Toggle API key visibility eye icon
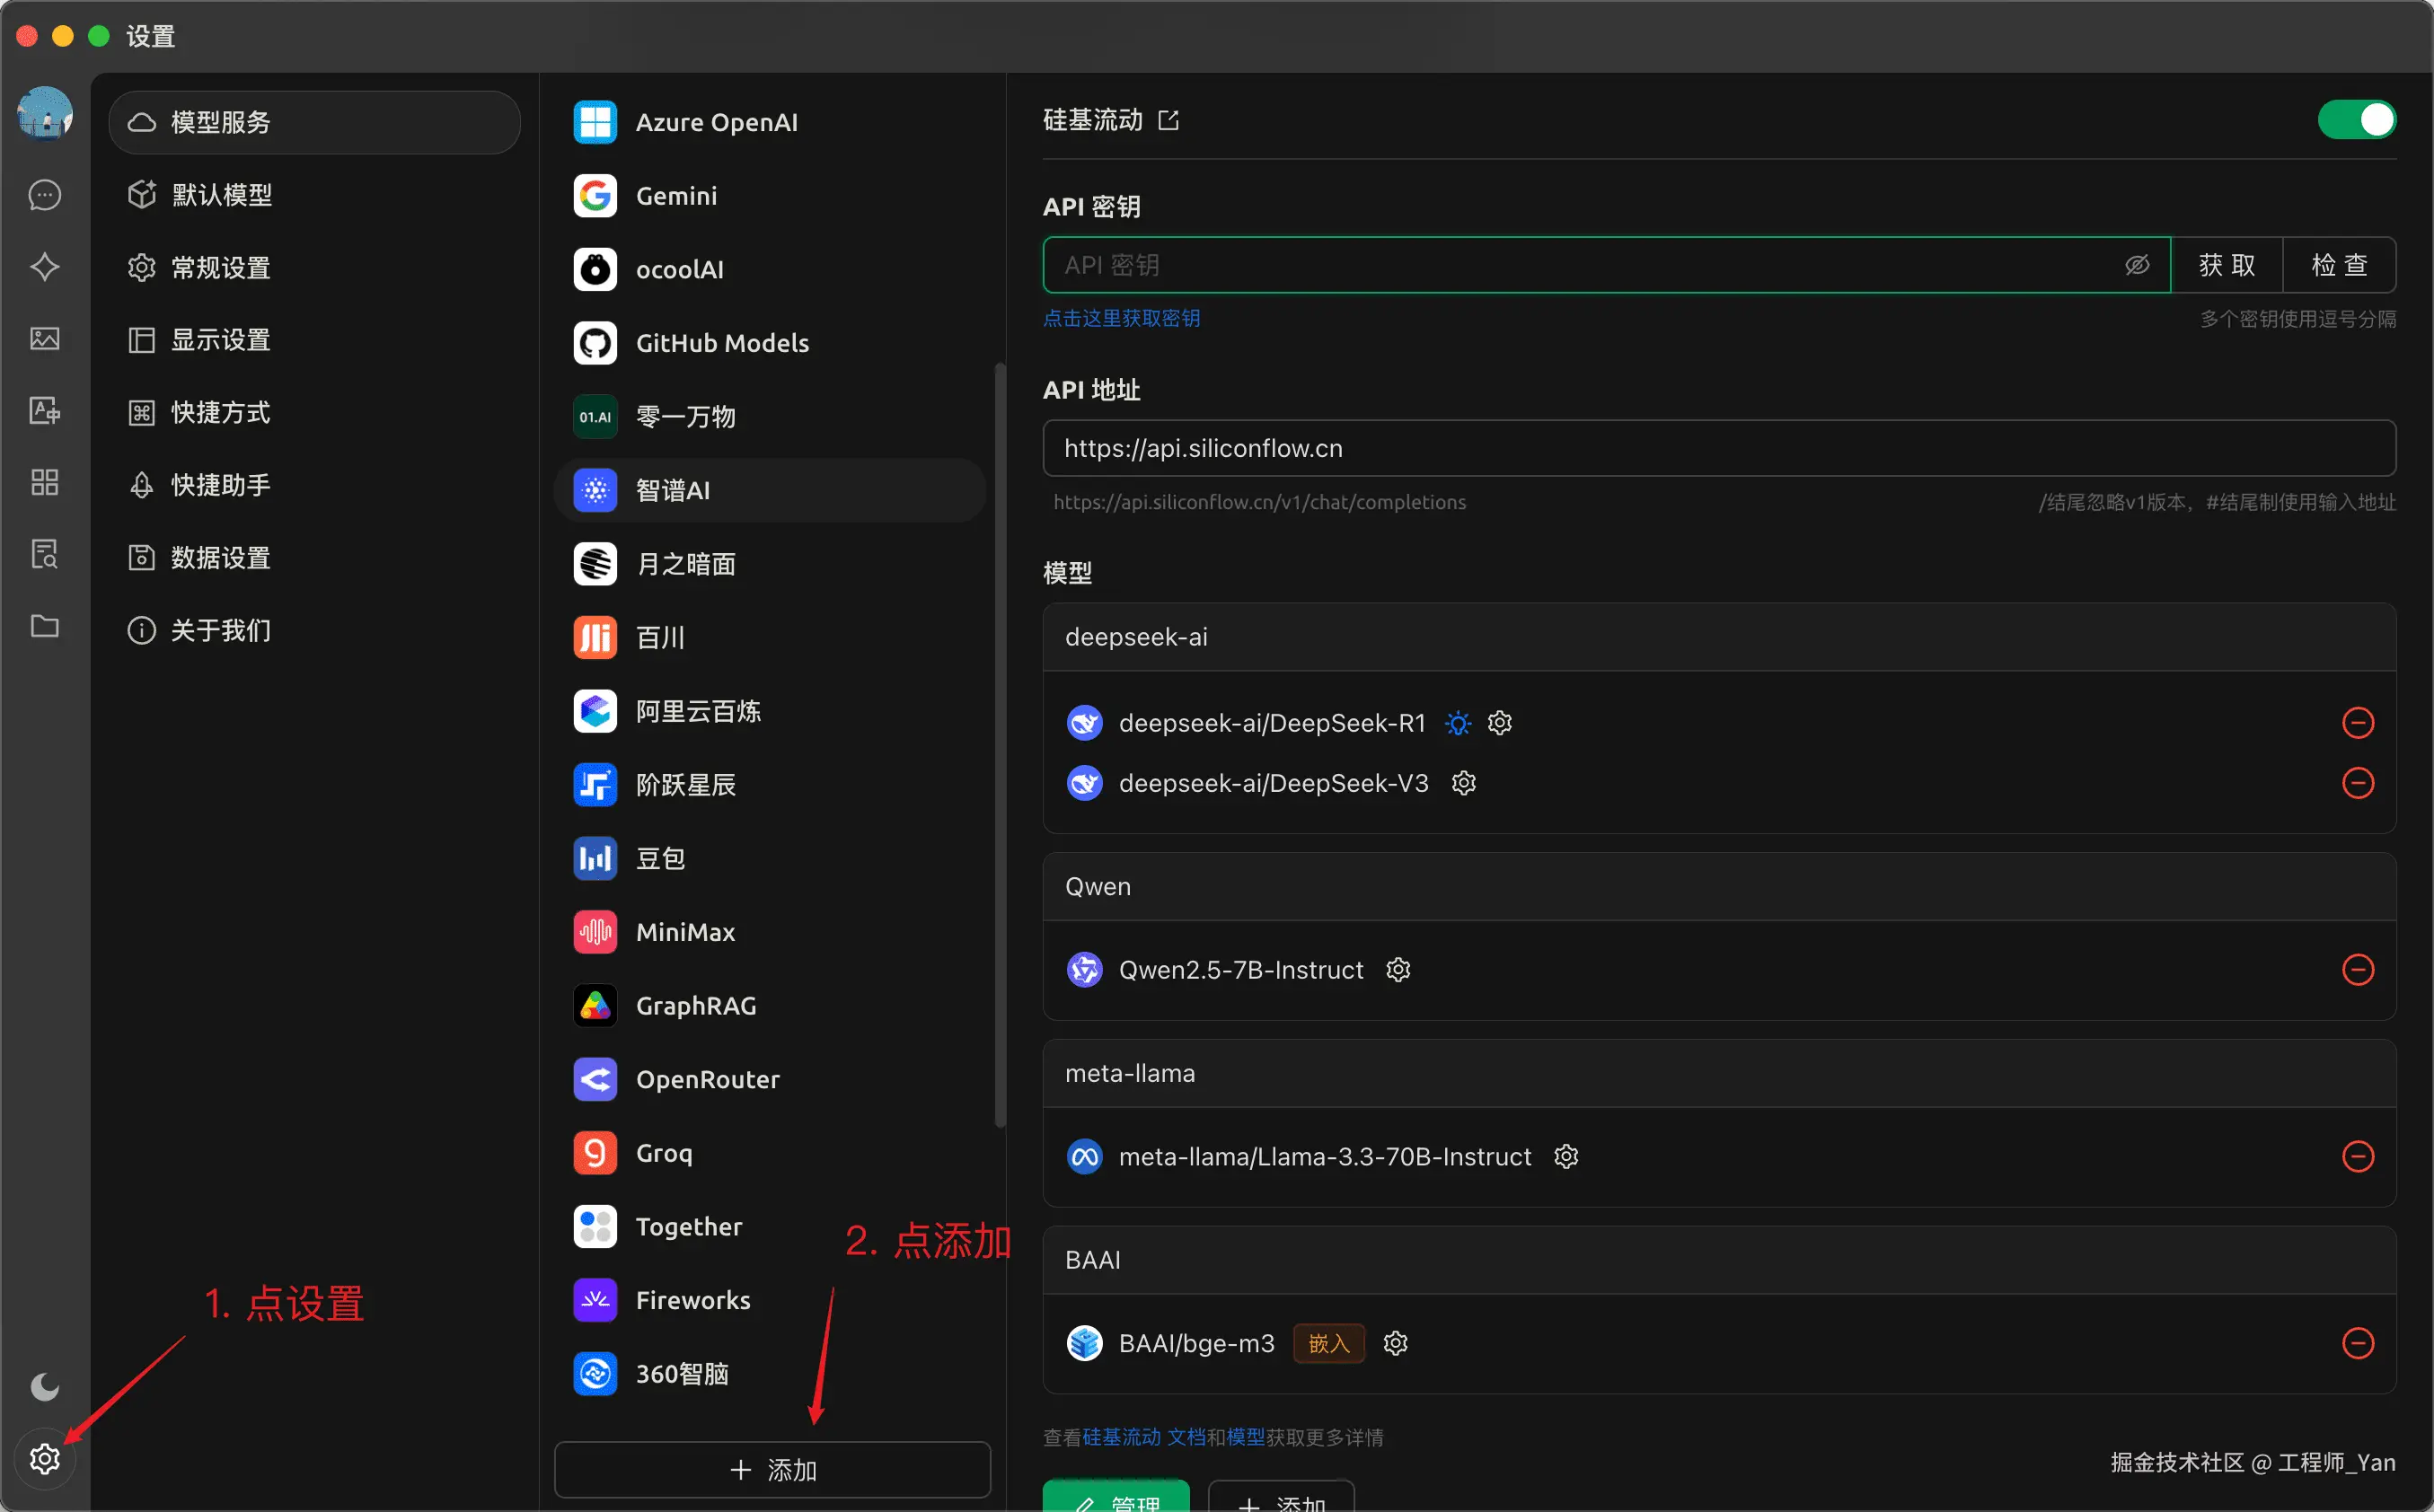This screenshot has height=1512, width=2434. coord(2136,265)
